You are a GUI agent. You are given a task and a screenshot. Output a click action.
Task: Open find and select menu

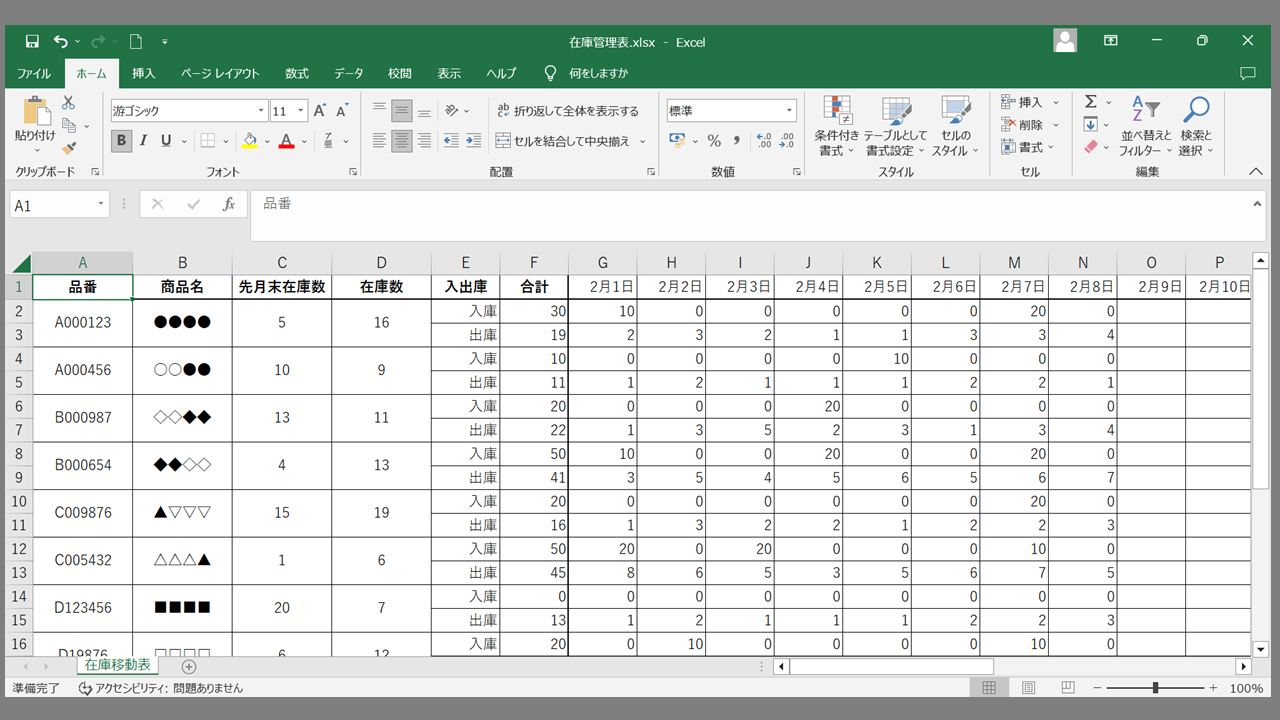pyautogui.click(x=1195, y=126)
